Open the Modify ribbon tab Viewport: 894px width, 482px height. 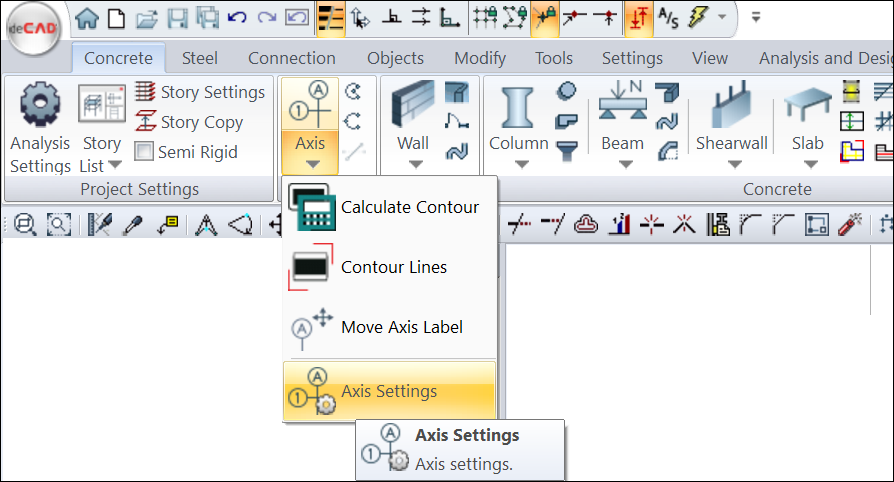479,58
